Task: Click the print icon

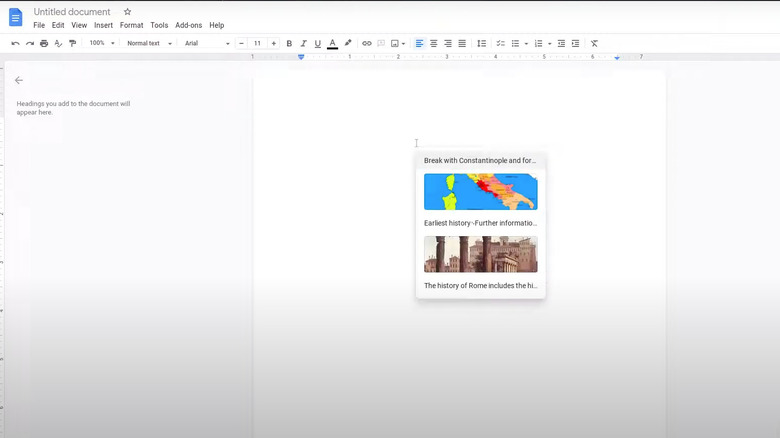Action: point(44,44)
